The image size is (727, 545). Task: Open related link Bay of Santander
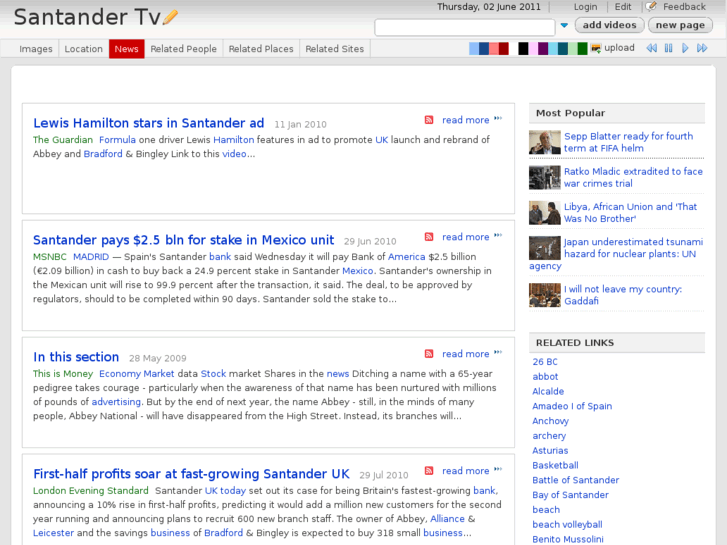tap(570, 495)
